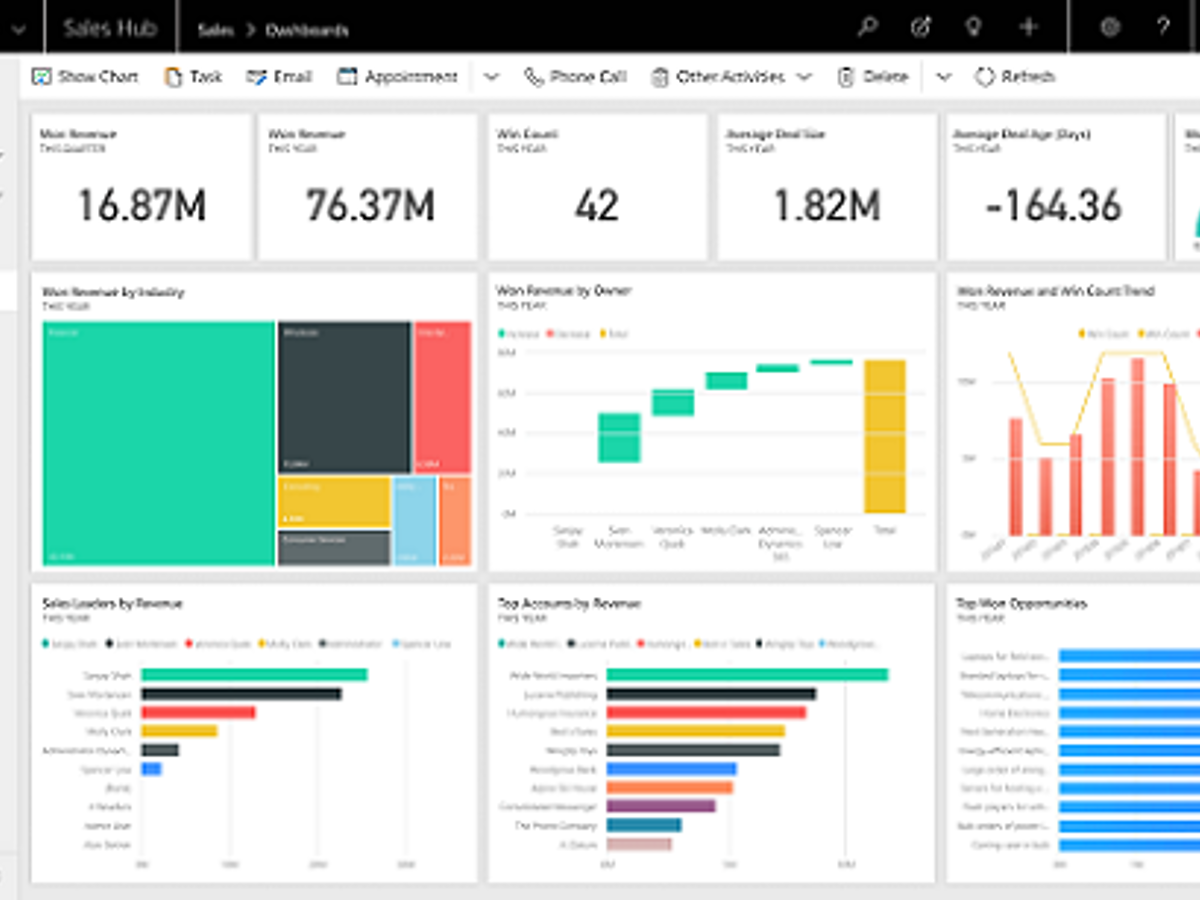Expand the chevron after Delete
The image size is (1200, 900).
(x=943, y=77)
